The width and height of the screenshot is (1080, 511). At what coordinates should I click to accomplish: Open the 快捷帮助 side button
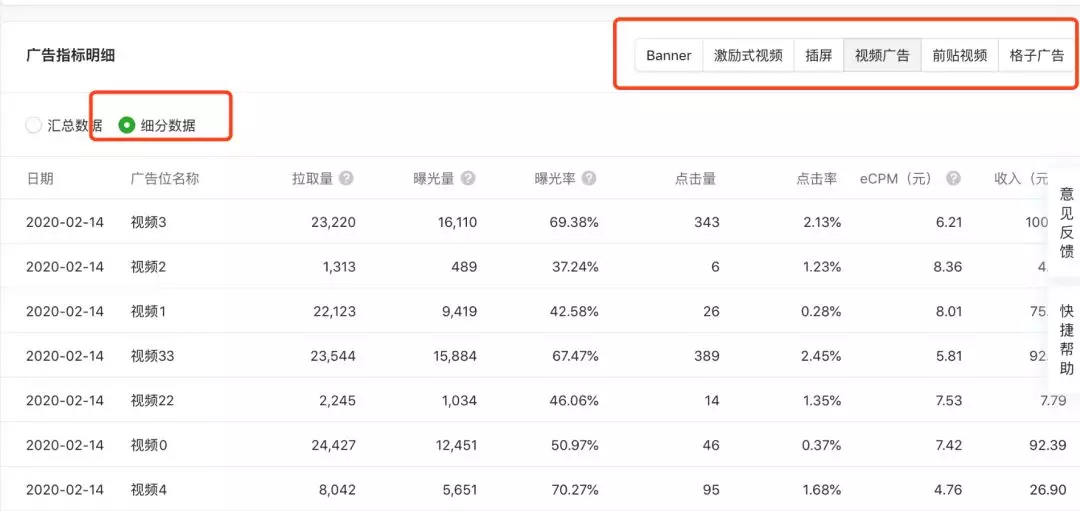pos(1066,340)
